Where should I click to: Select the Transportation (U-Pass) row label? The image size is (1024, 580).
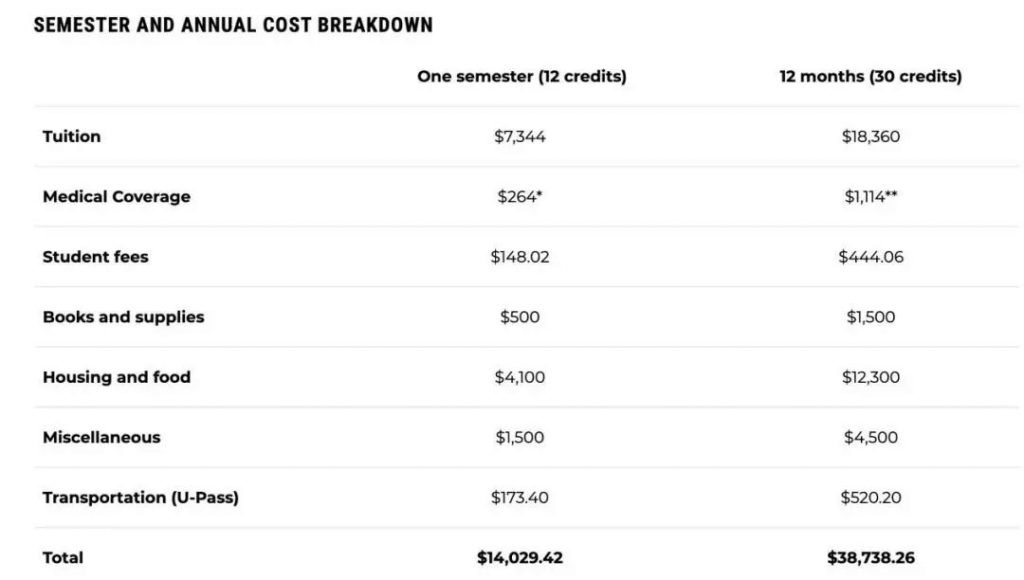tap(140, 497)
